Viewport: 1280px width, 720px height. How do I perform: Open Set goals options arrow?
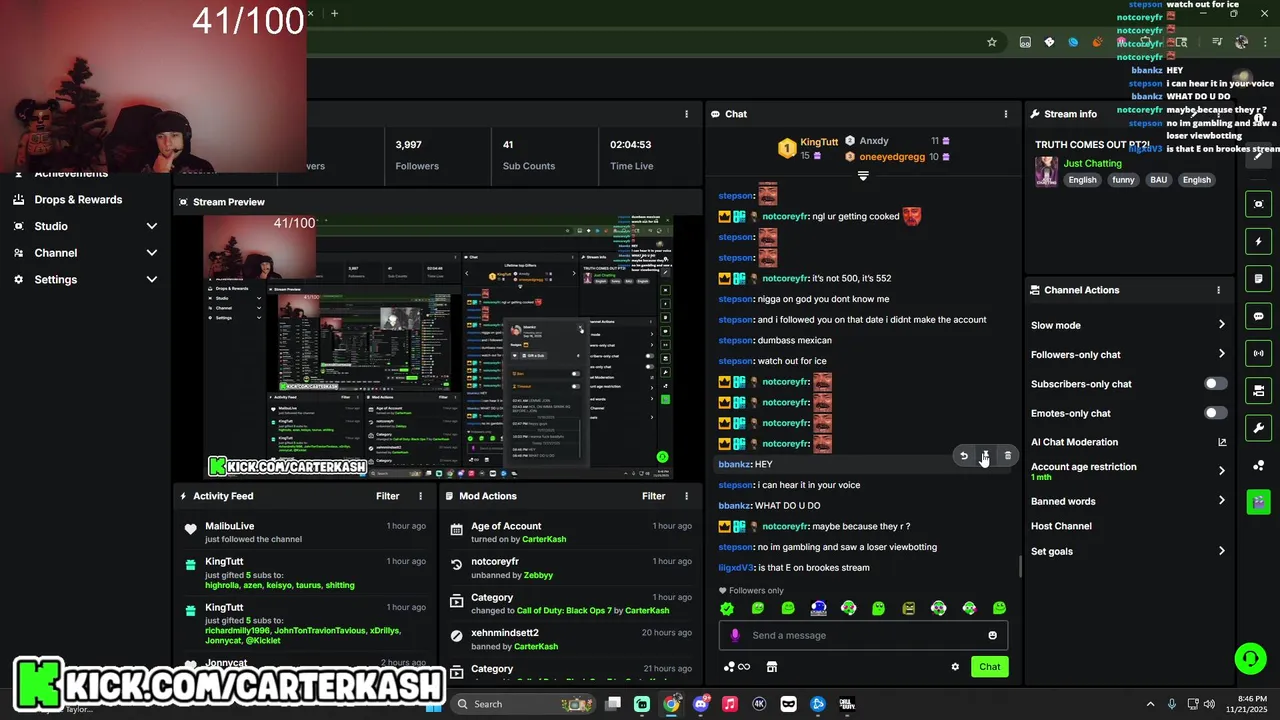[x=1221, y=551]
